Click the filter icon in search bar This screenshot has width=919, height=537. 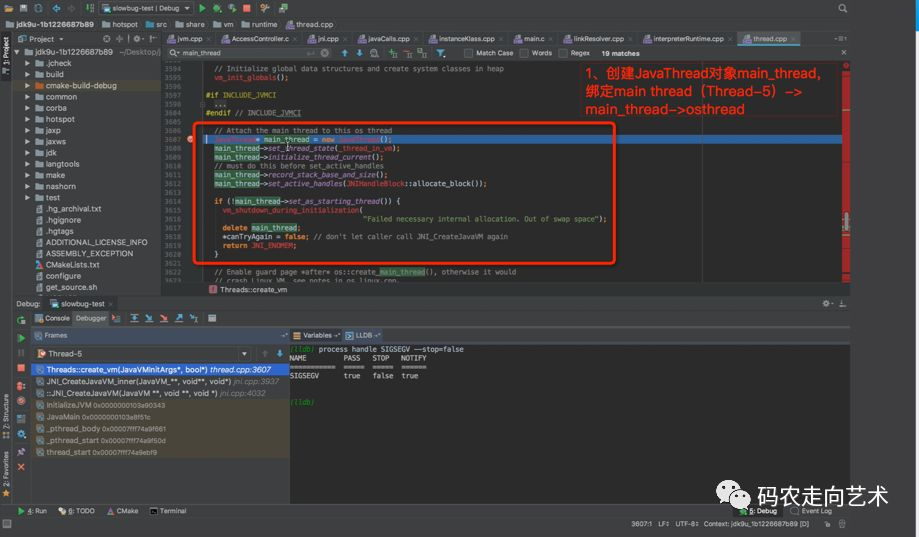click(441, 53)
